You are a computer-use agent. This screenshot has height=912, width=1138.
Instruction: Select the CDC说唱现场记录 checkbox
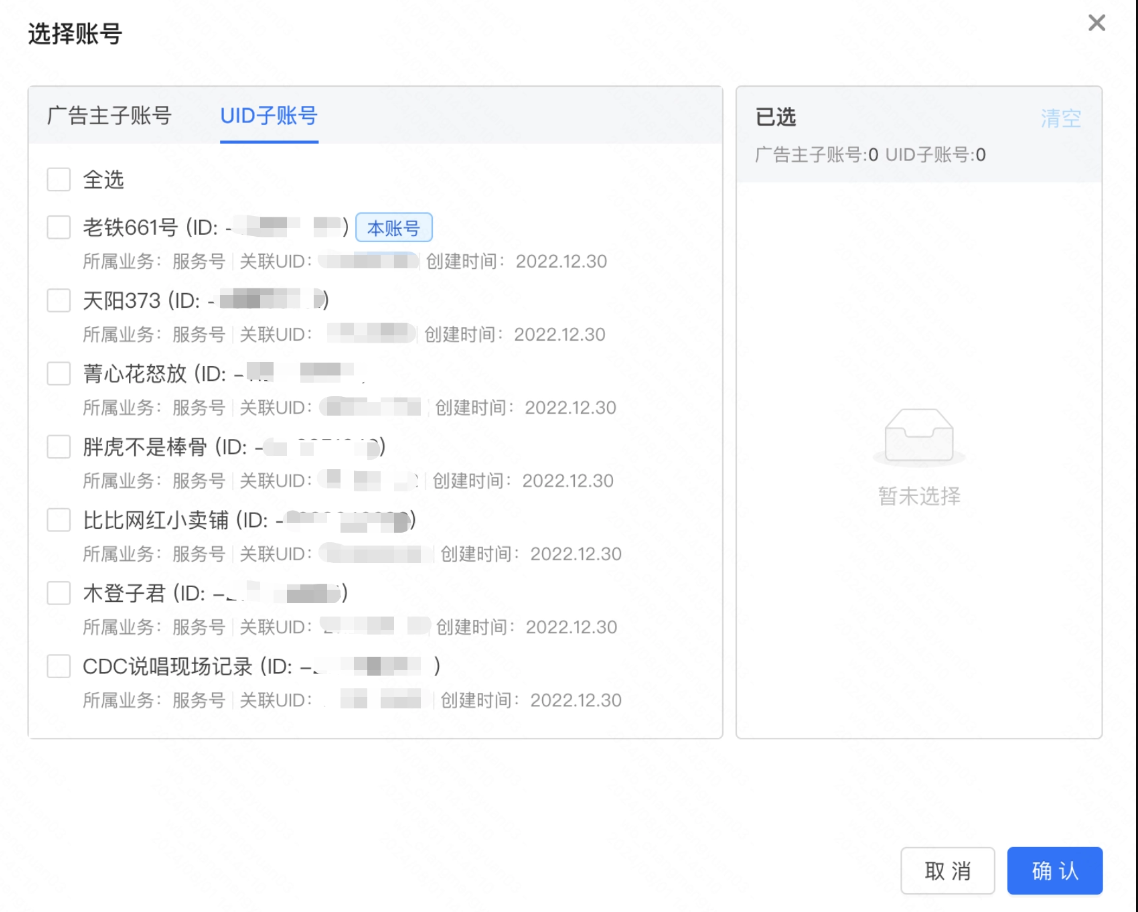[58, 665]
